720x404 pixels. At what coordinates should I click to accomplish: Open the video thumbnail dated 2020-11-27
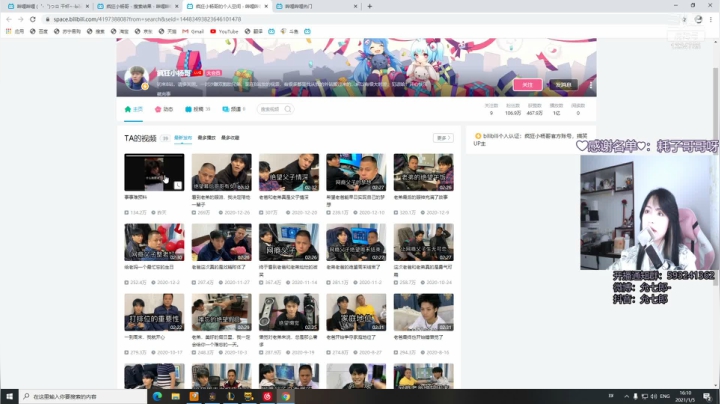click(221, 242)
